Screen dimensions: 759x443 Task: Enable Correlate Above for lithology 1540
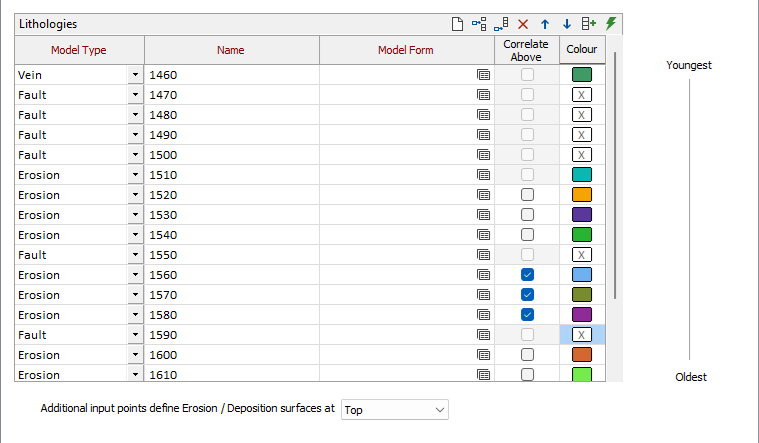527,234
